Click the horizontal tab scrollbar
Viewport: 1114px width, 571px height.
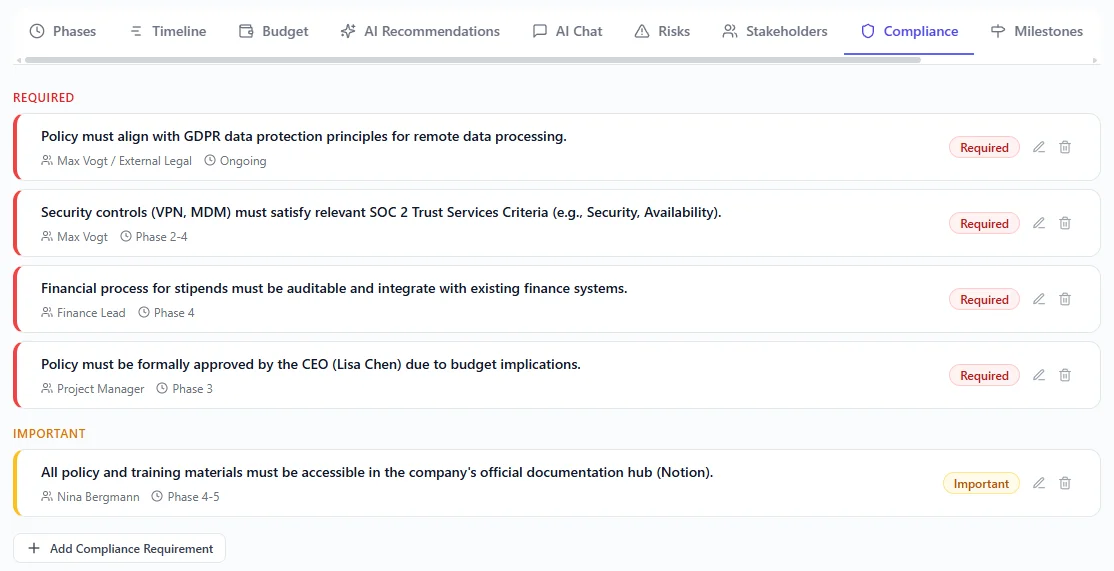pos(470,60)
